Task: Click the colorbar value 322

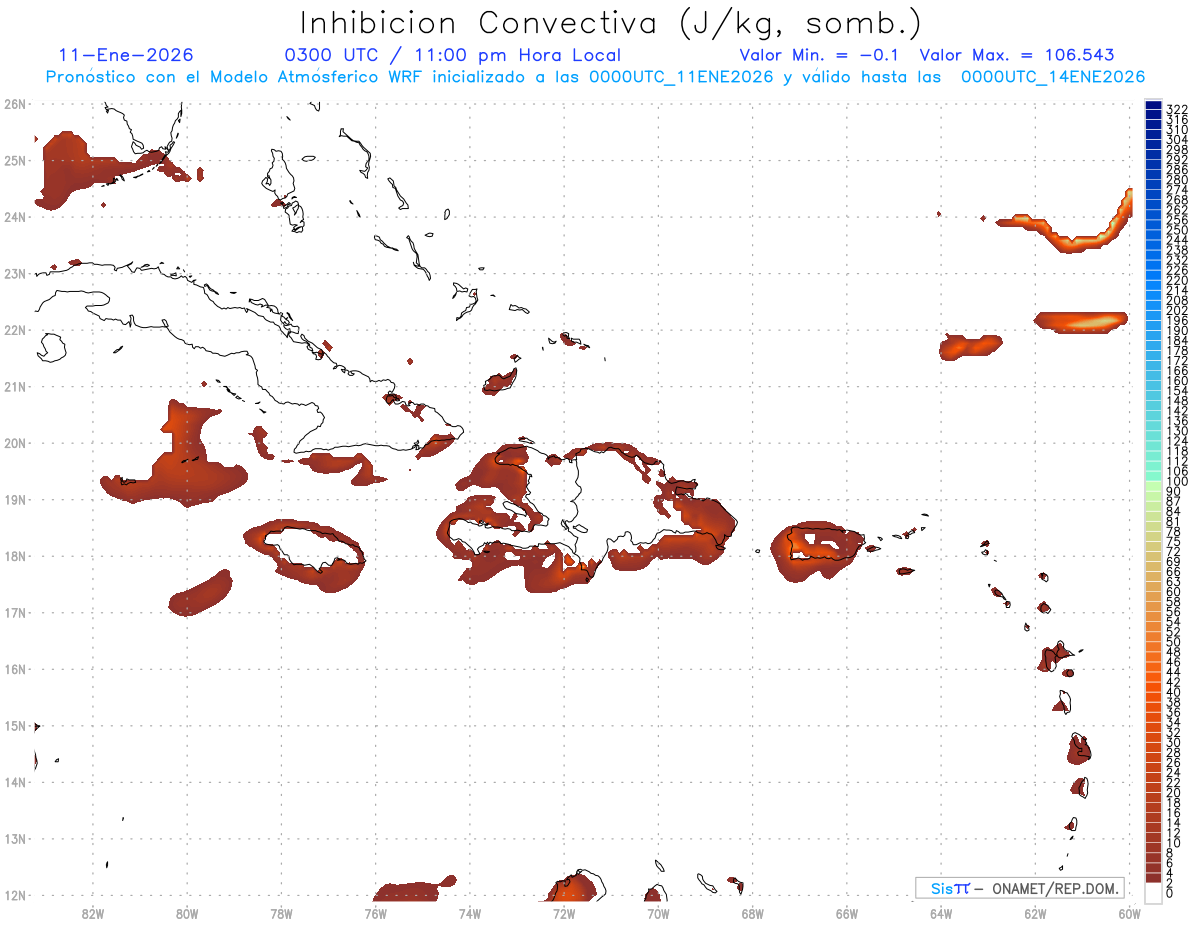Action: point(1177,109)
